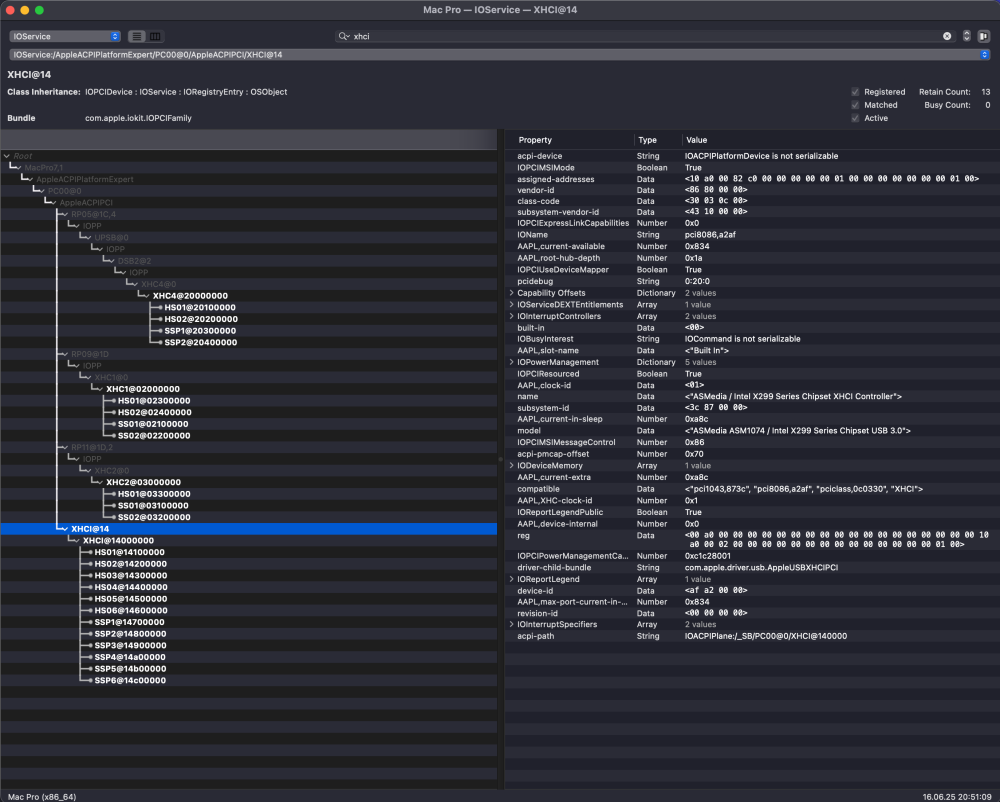
Task: Select HS06@14600000 in the tree
Action: 131,610
